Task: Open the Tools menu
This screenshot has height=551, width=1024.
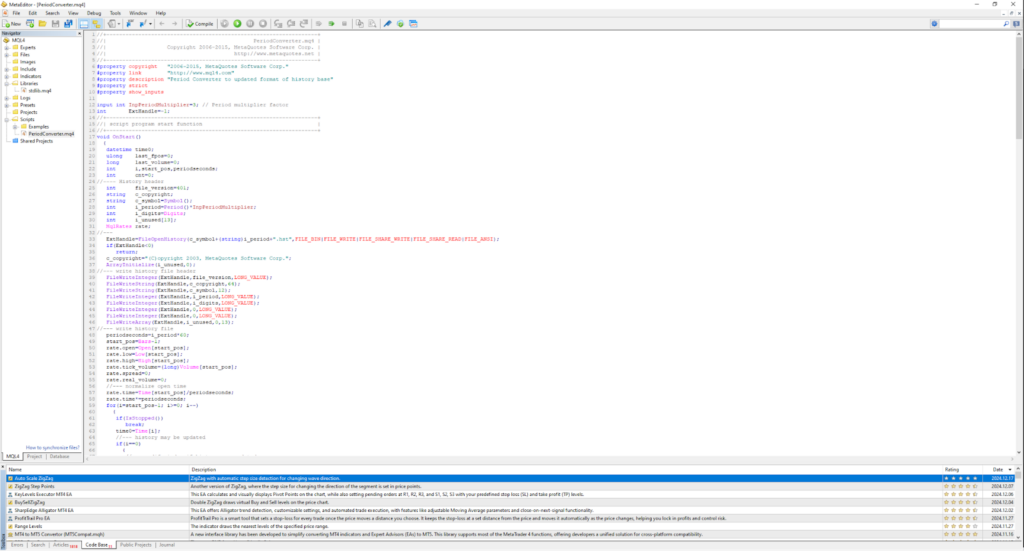Action: (x=115, y=13)
